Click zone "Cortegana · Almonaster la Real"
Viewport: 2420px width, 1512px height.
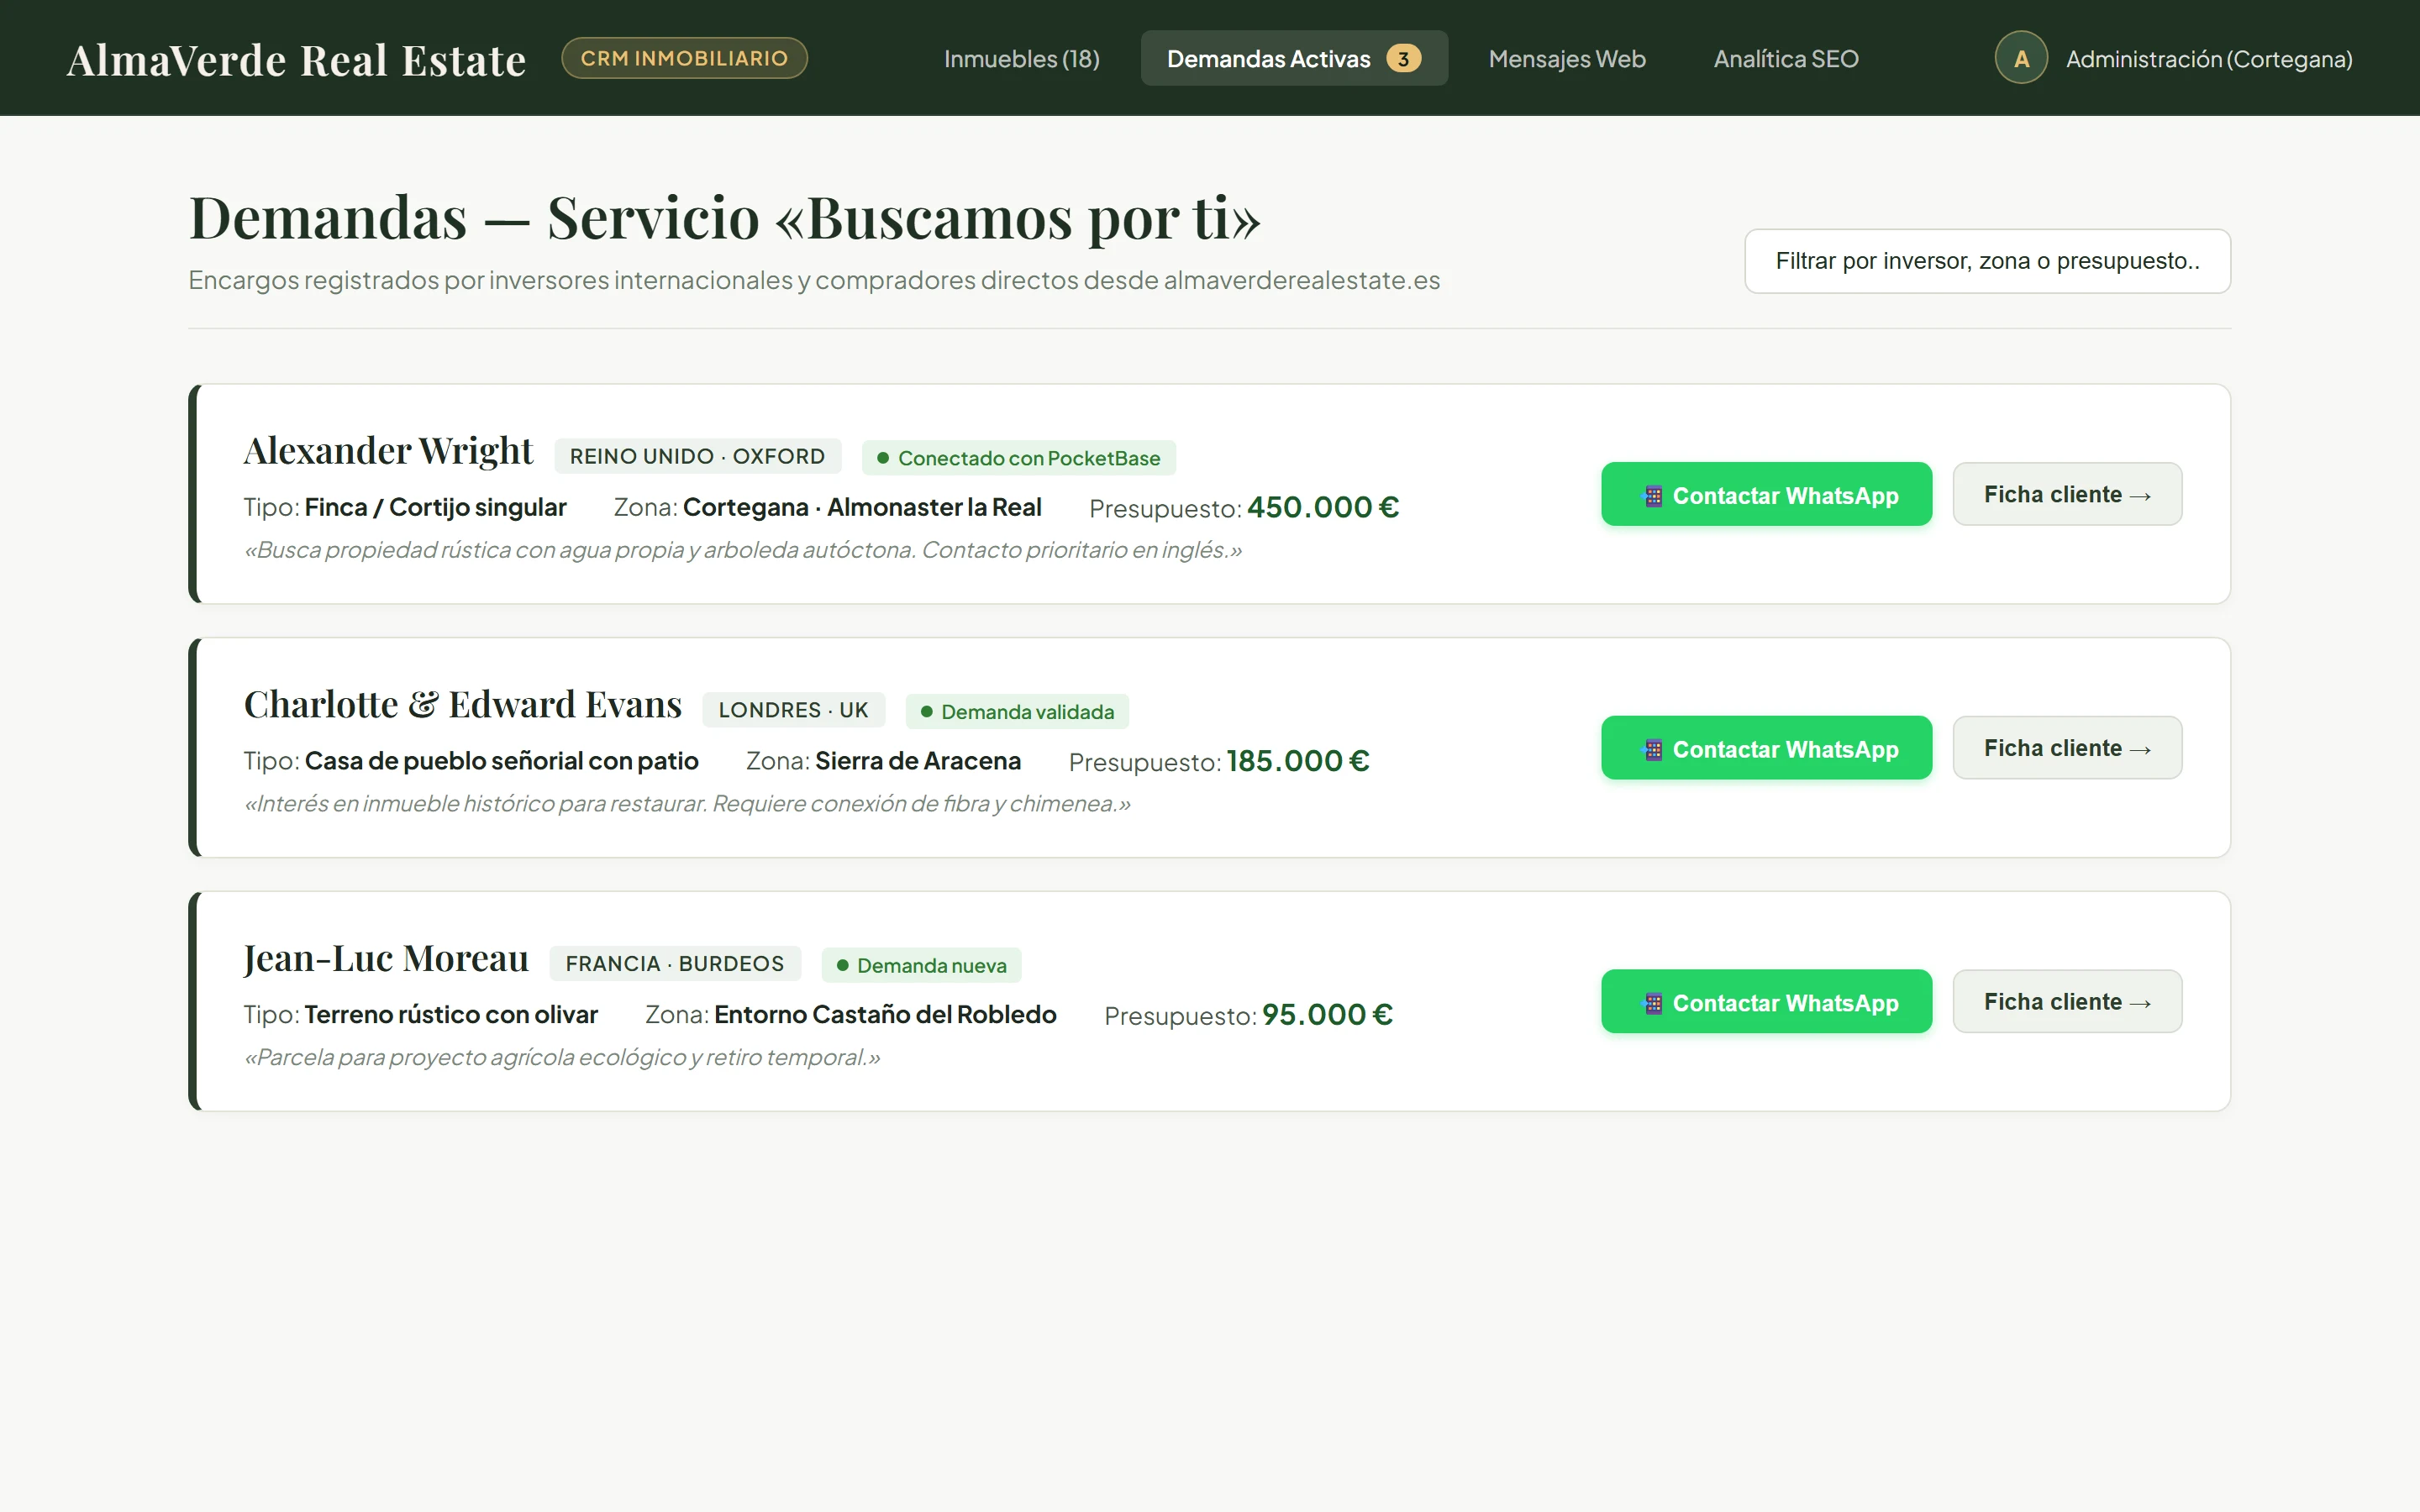862,507
